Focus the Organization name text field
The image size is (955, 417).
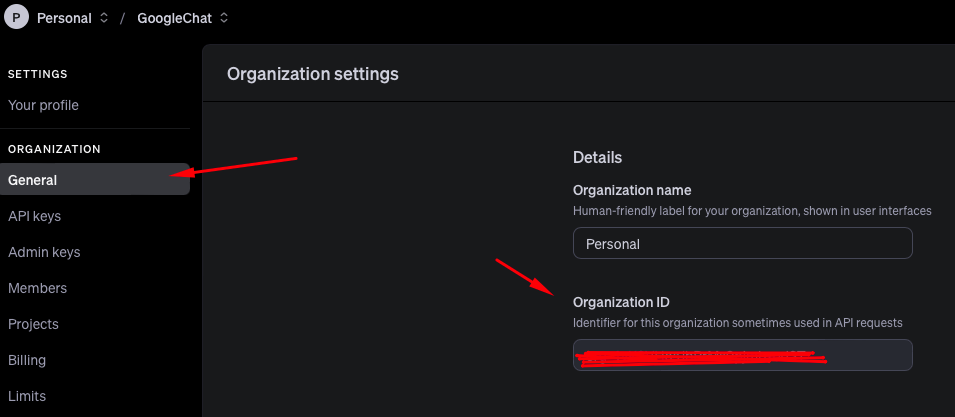pyautogui.click(x=742, y=243)
